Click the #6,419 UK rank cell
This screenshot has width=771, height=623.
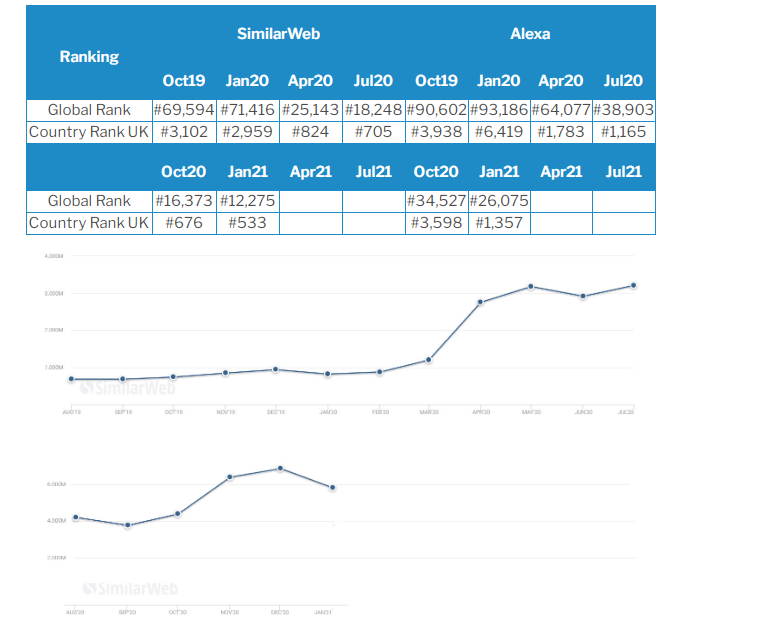pos(499,132)
